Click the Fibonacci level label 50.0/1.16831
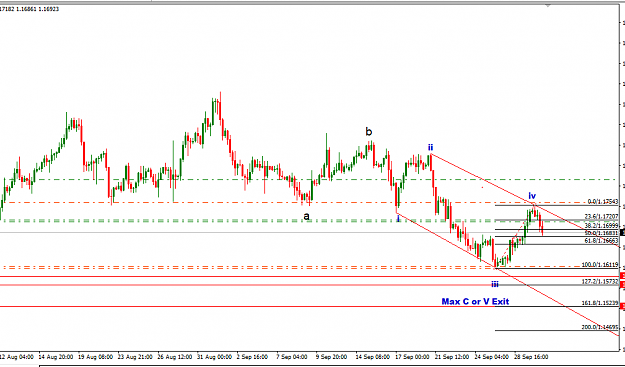The width and height of the screenshot is (625, 367). (x=601, y=233)
